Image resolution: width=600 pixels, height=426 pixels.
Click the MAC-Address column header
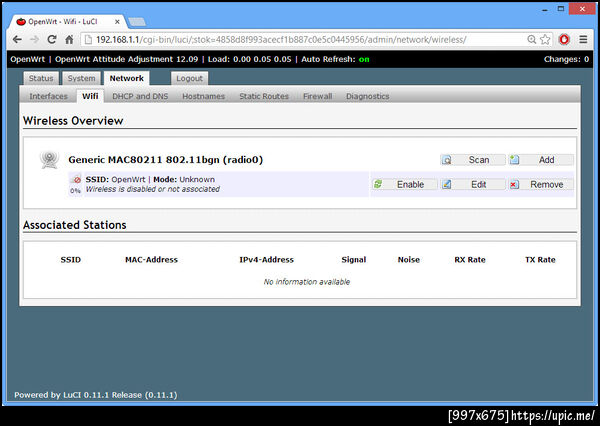click(x=152, y=260)
